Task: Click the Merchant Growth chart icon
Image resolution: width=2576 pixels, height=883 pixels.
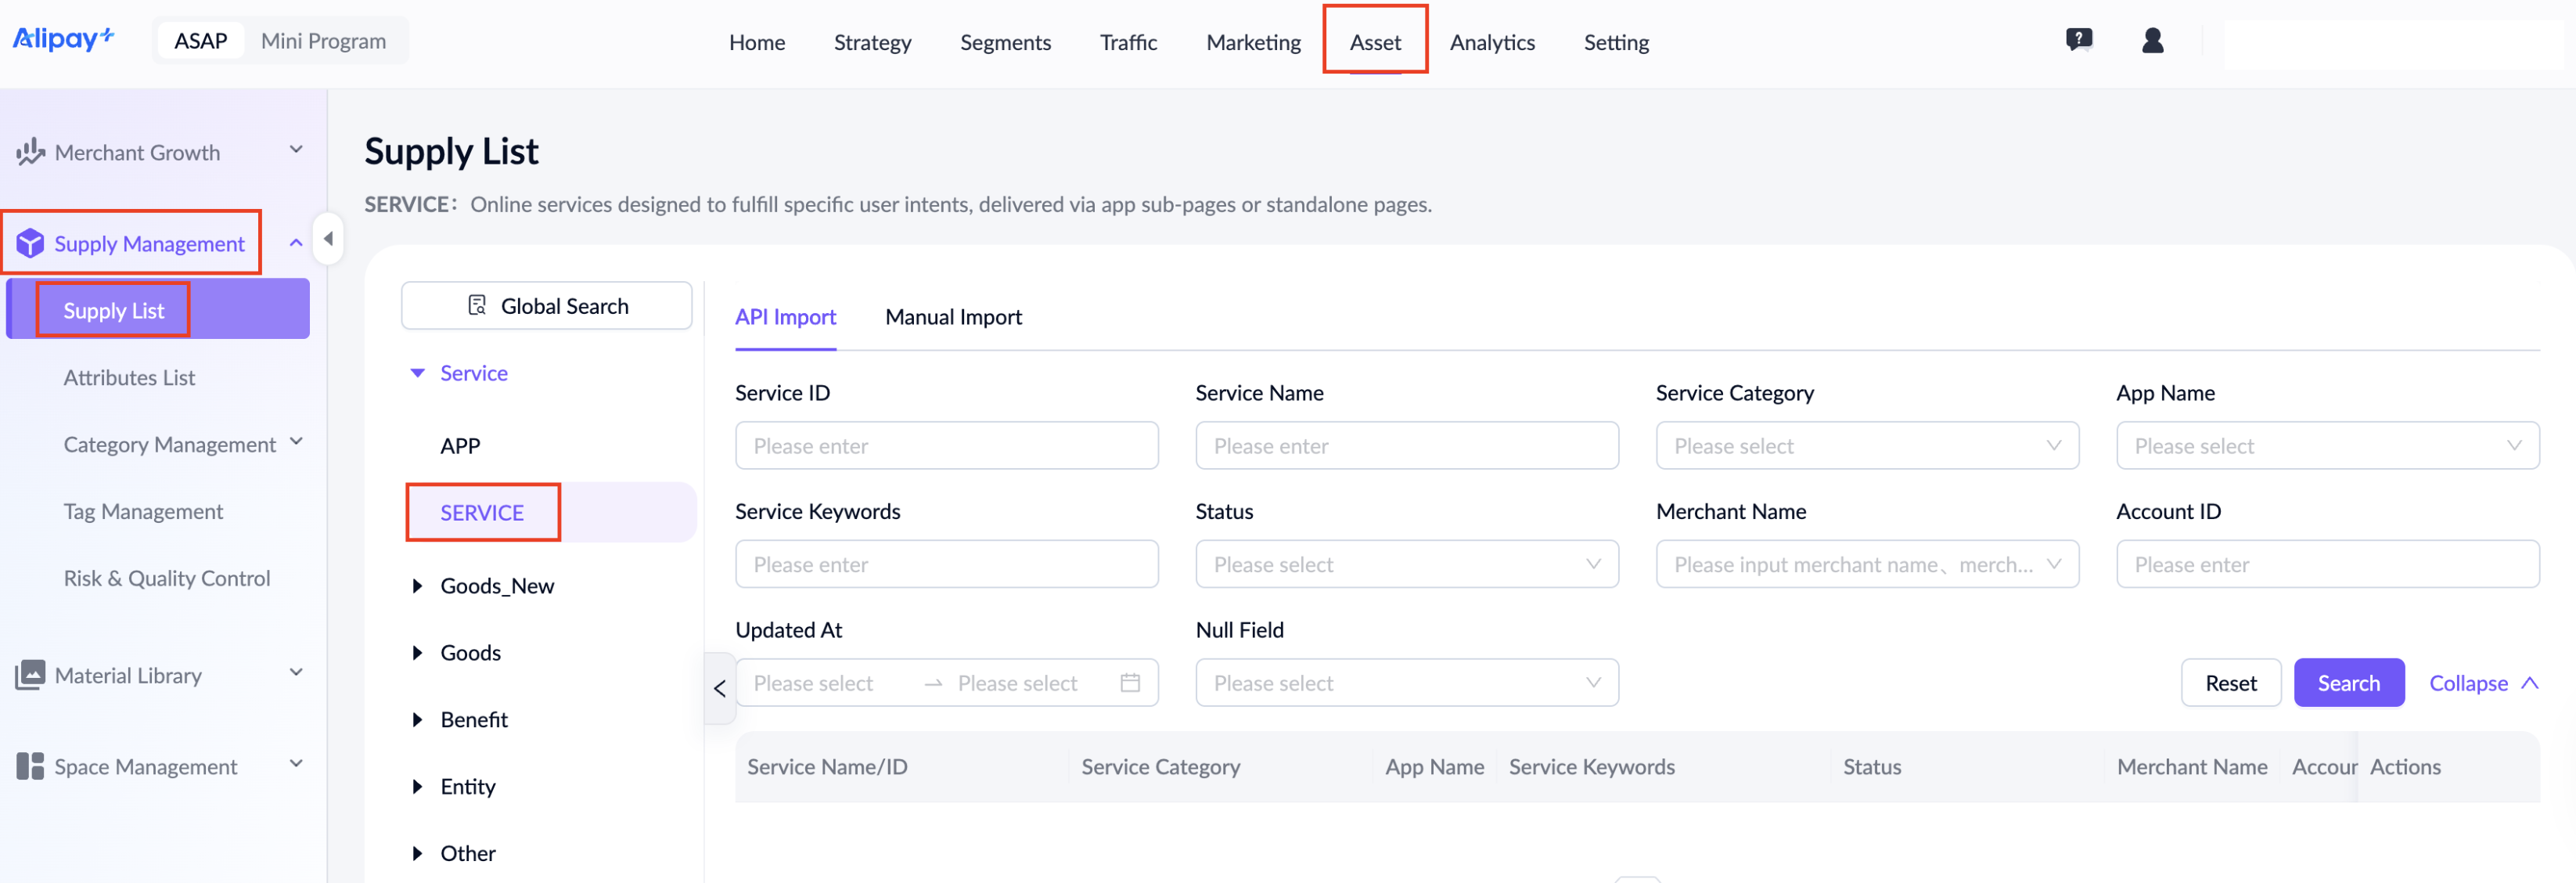Action: (x=30, y=152)
